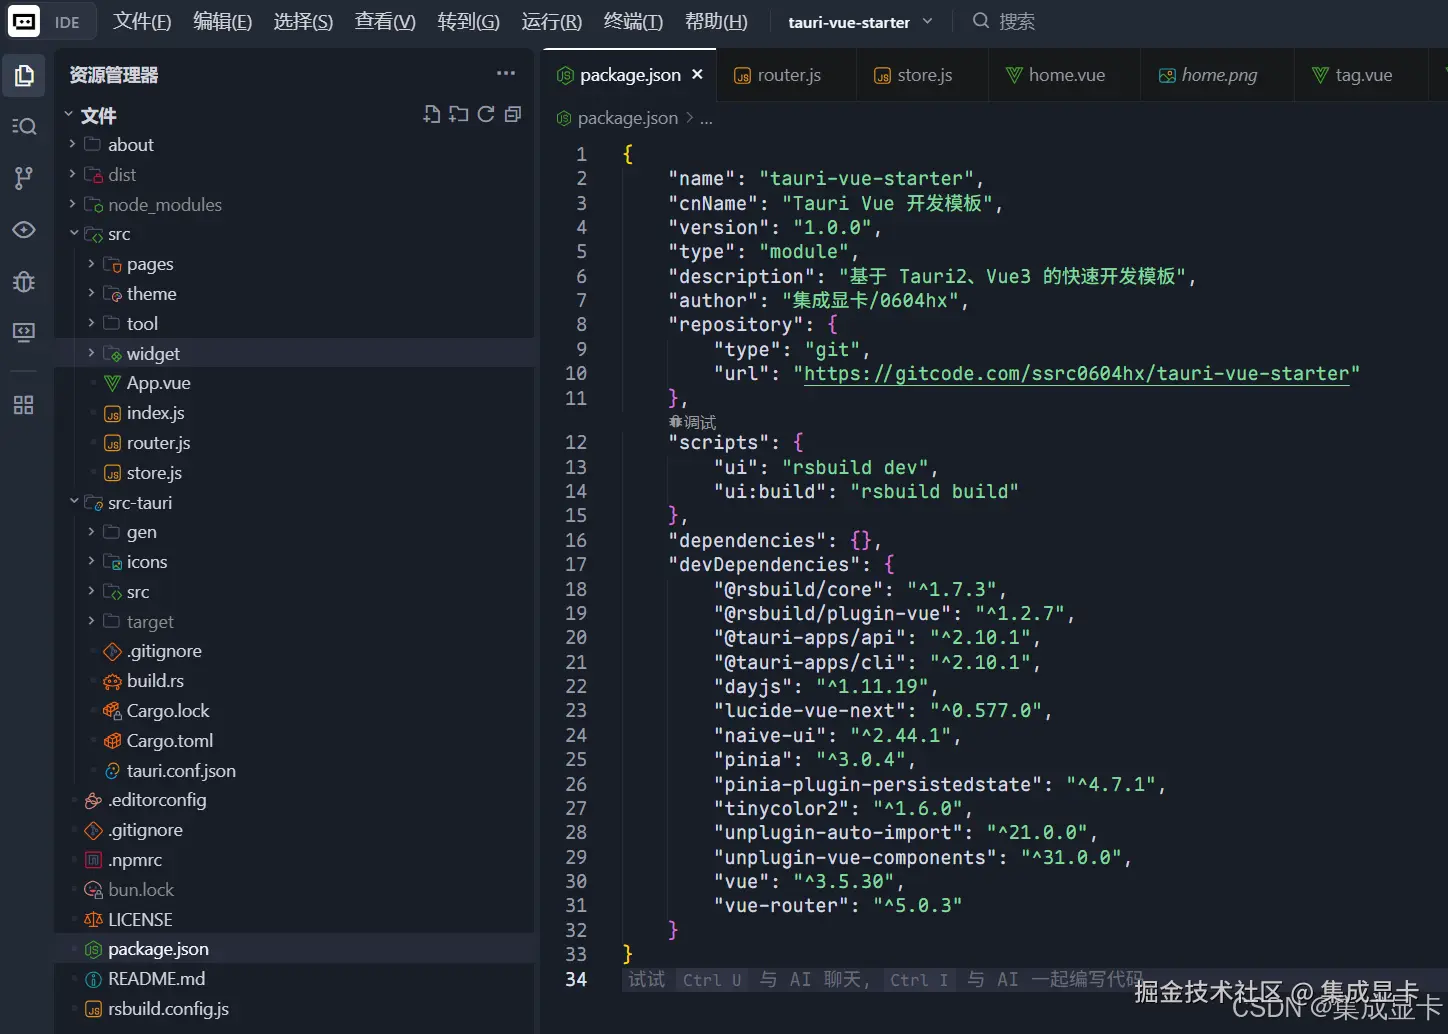1448x1034 pixels.
Task: Open the gitcode repository URL link
Action: [1076, 374]
